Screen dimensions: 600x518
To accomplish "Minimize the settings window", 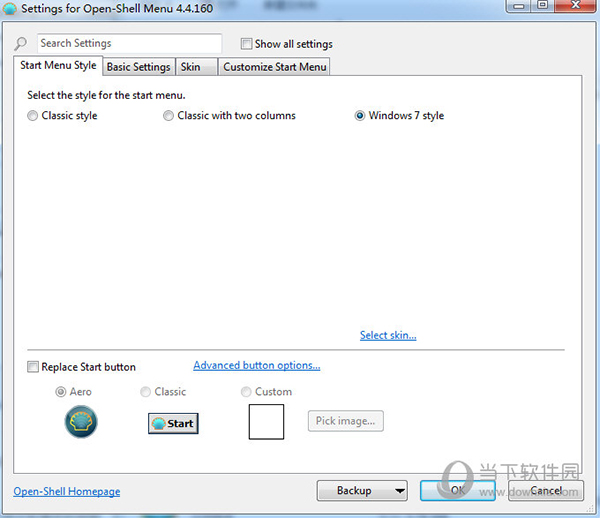I will click(x=519, y=5).
